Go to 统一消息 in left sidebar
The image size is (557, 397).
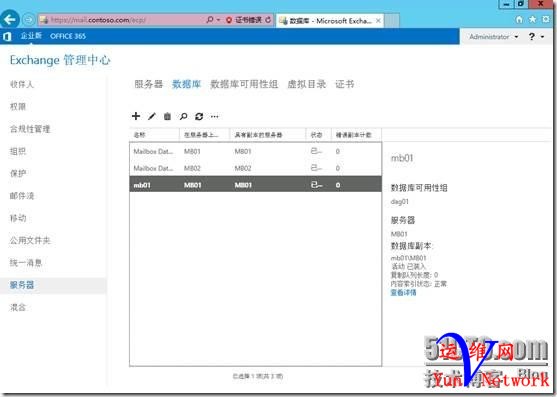[26, 263]
